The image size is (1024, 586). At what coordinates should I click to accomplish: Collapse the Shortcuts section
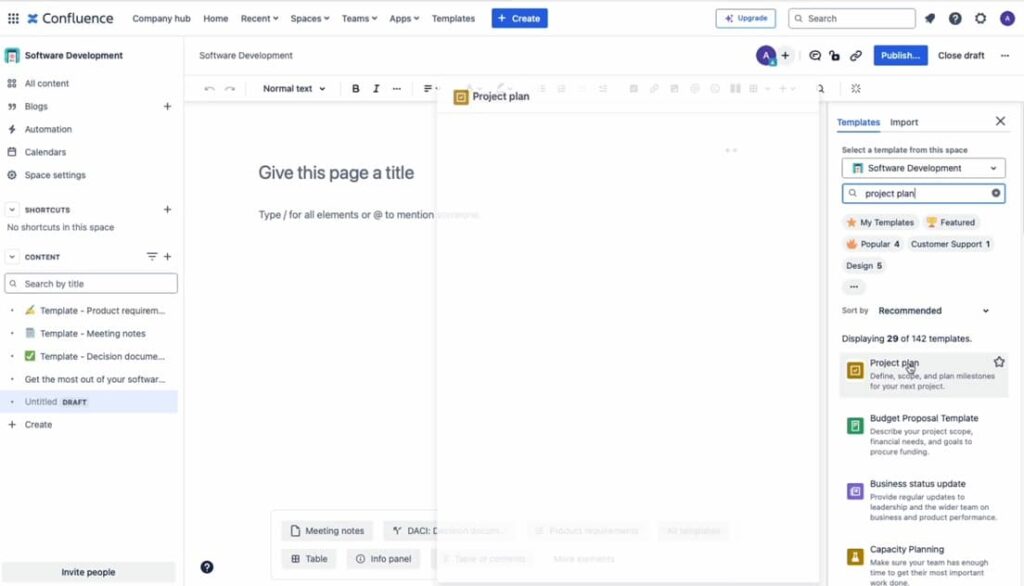click(12, 210)
